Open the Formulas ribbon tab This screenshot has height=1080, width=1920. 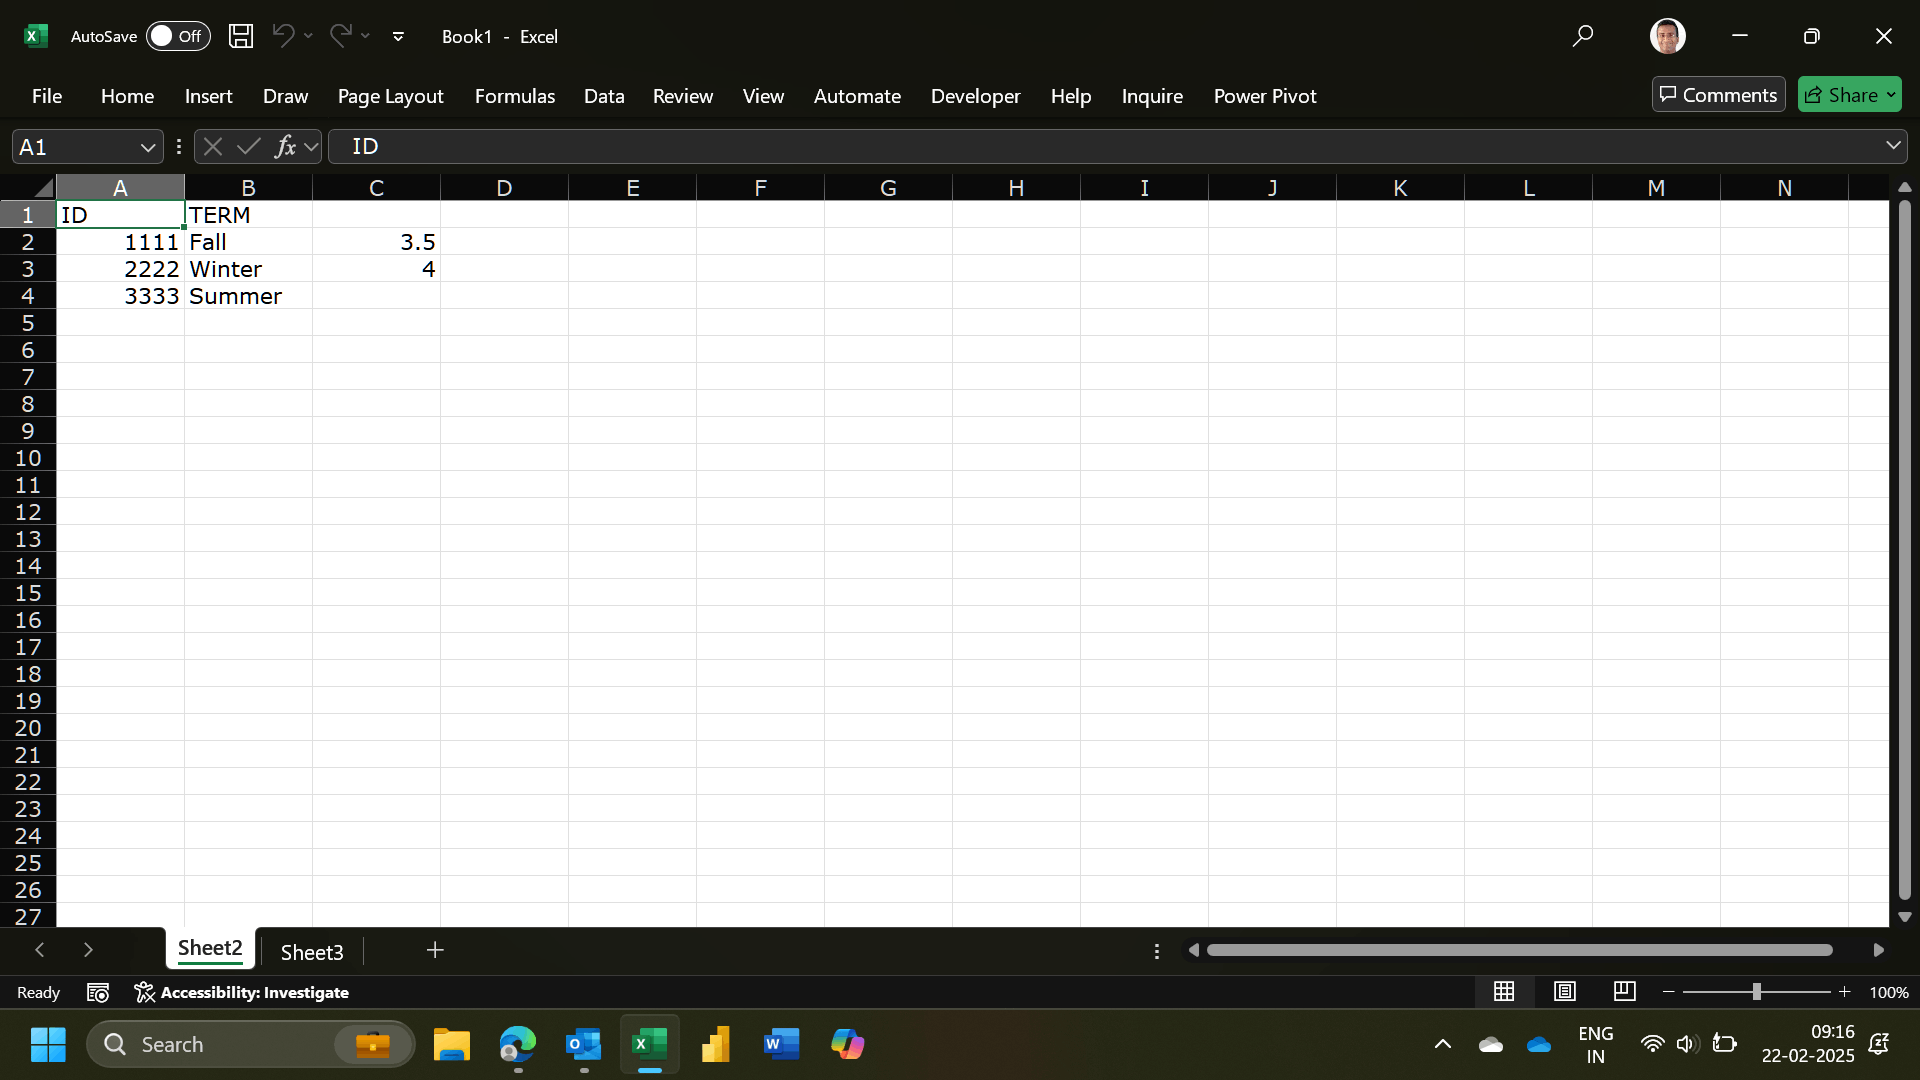click(x=514, y=96)
